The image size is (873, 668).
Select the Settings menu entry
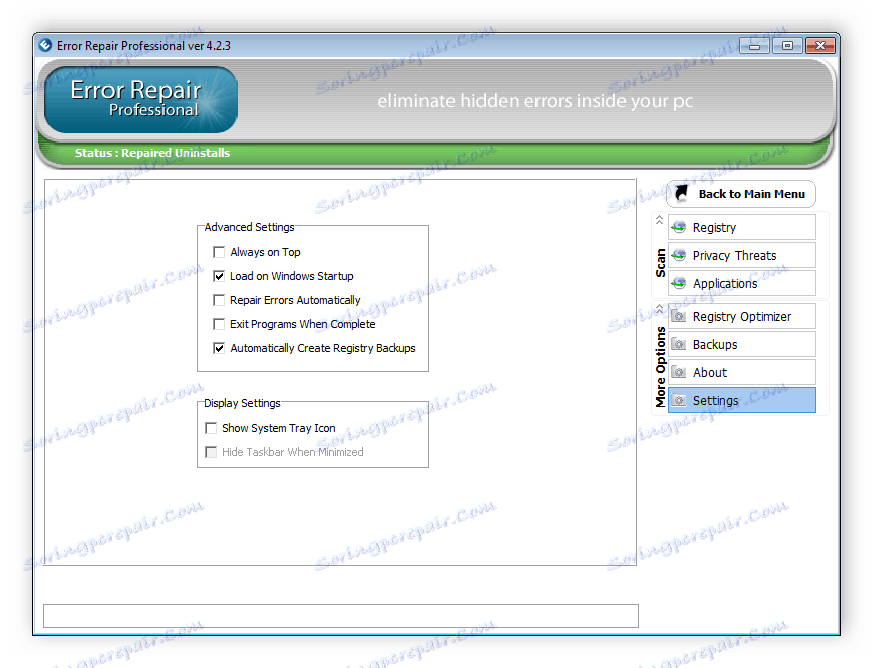pyautogui.click(x=742, y=400)
